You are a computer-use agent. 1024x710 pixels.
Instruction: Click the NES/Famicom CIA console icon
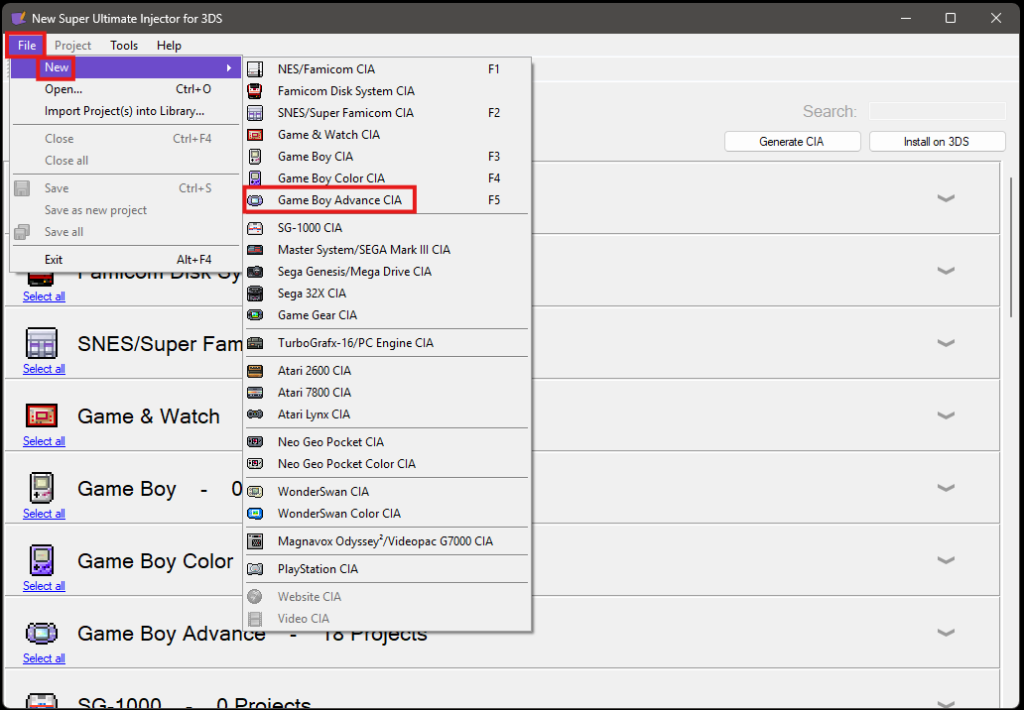tap(255, 69)
